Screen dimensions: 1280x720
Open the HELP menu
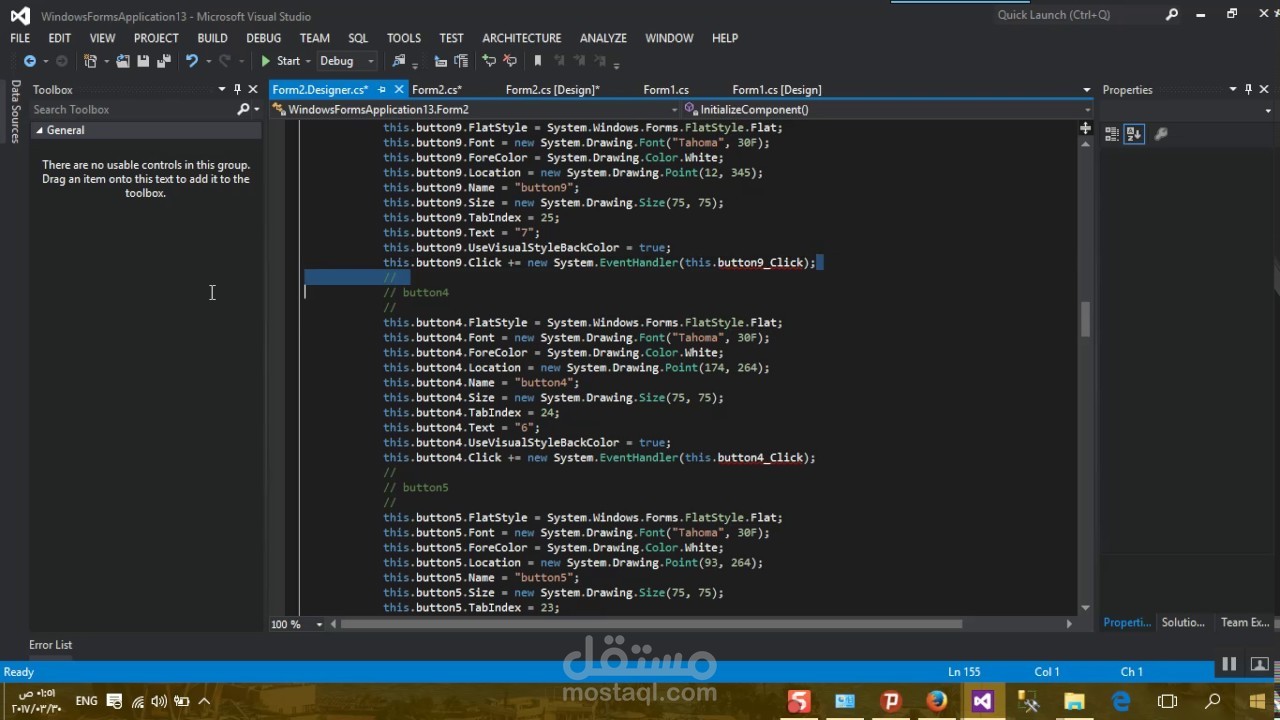(x=725, y=38)
